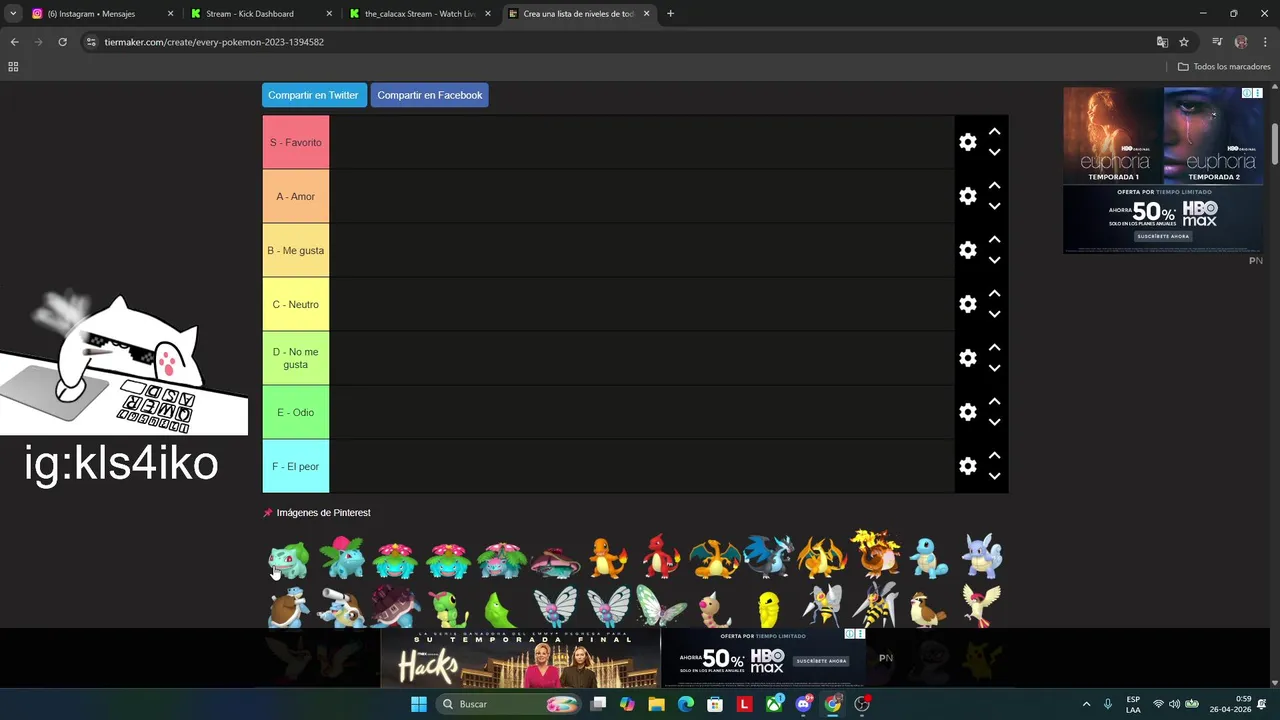1280x720 pixels.
Task: Switch to Instagram Mensajes tab
Action: pos(101,14)
